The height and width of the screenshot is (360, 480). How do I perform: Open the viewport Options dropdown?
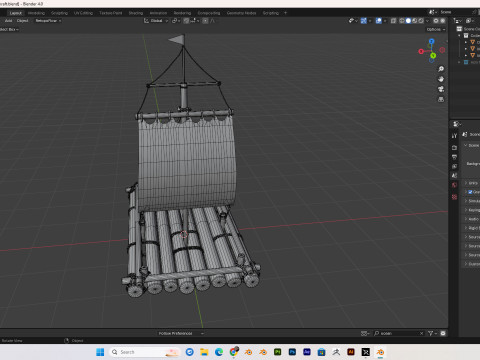coord(436,29)
